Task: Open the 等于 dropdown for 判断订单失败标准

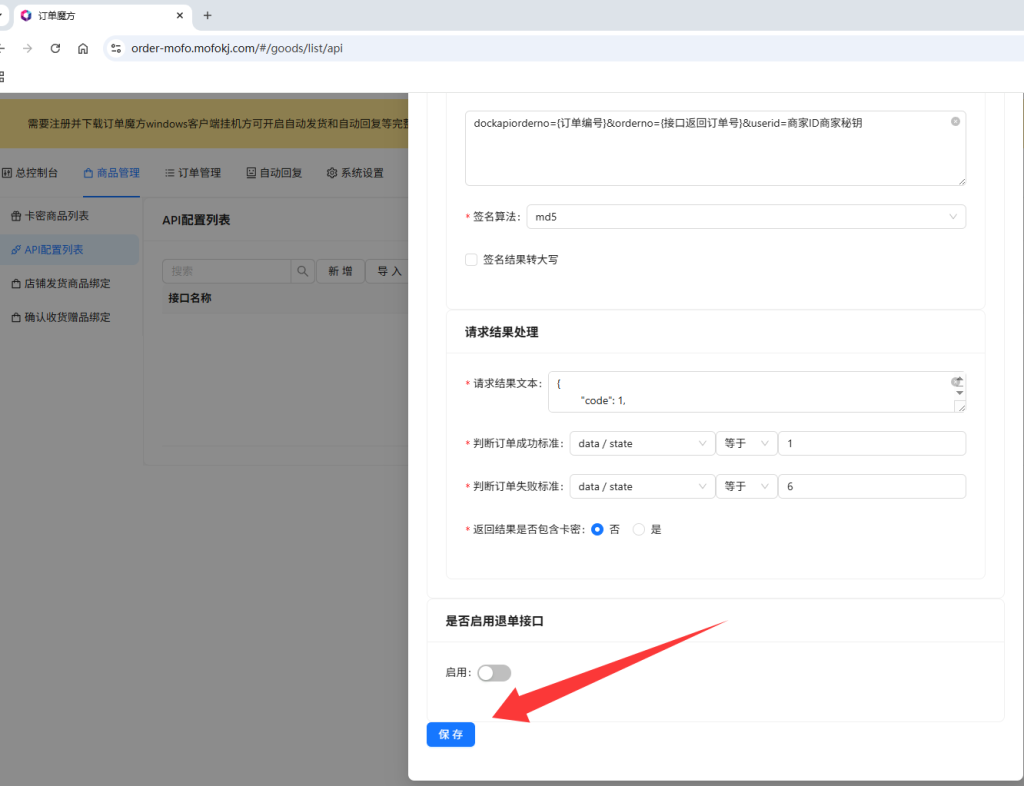Action: [x=746, y=486]
